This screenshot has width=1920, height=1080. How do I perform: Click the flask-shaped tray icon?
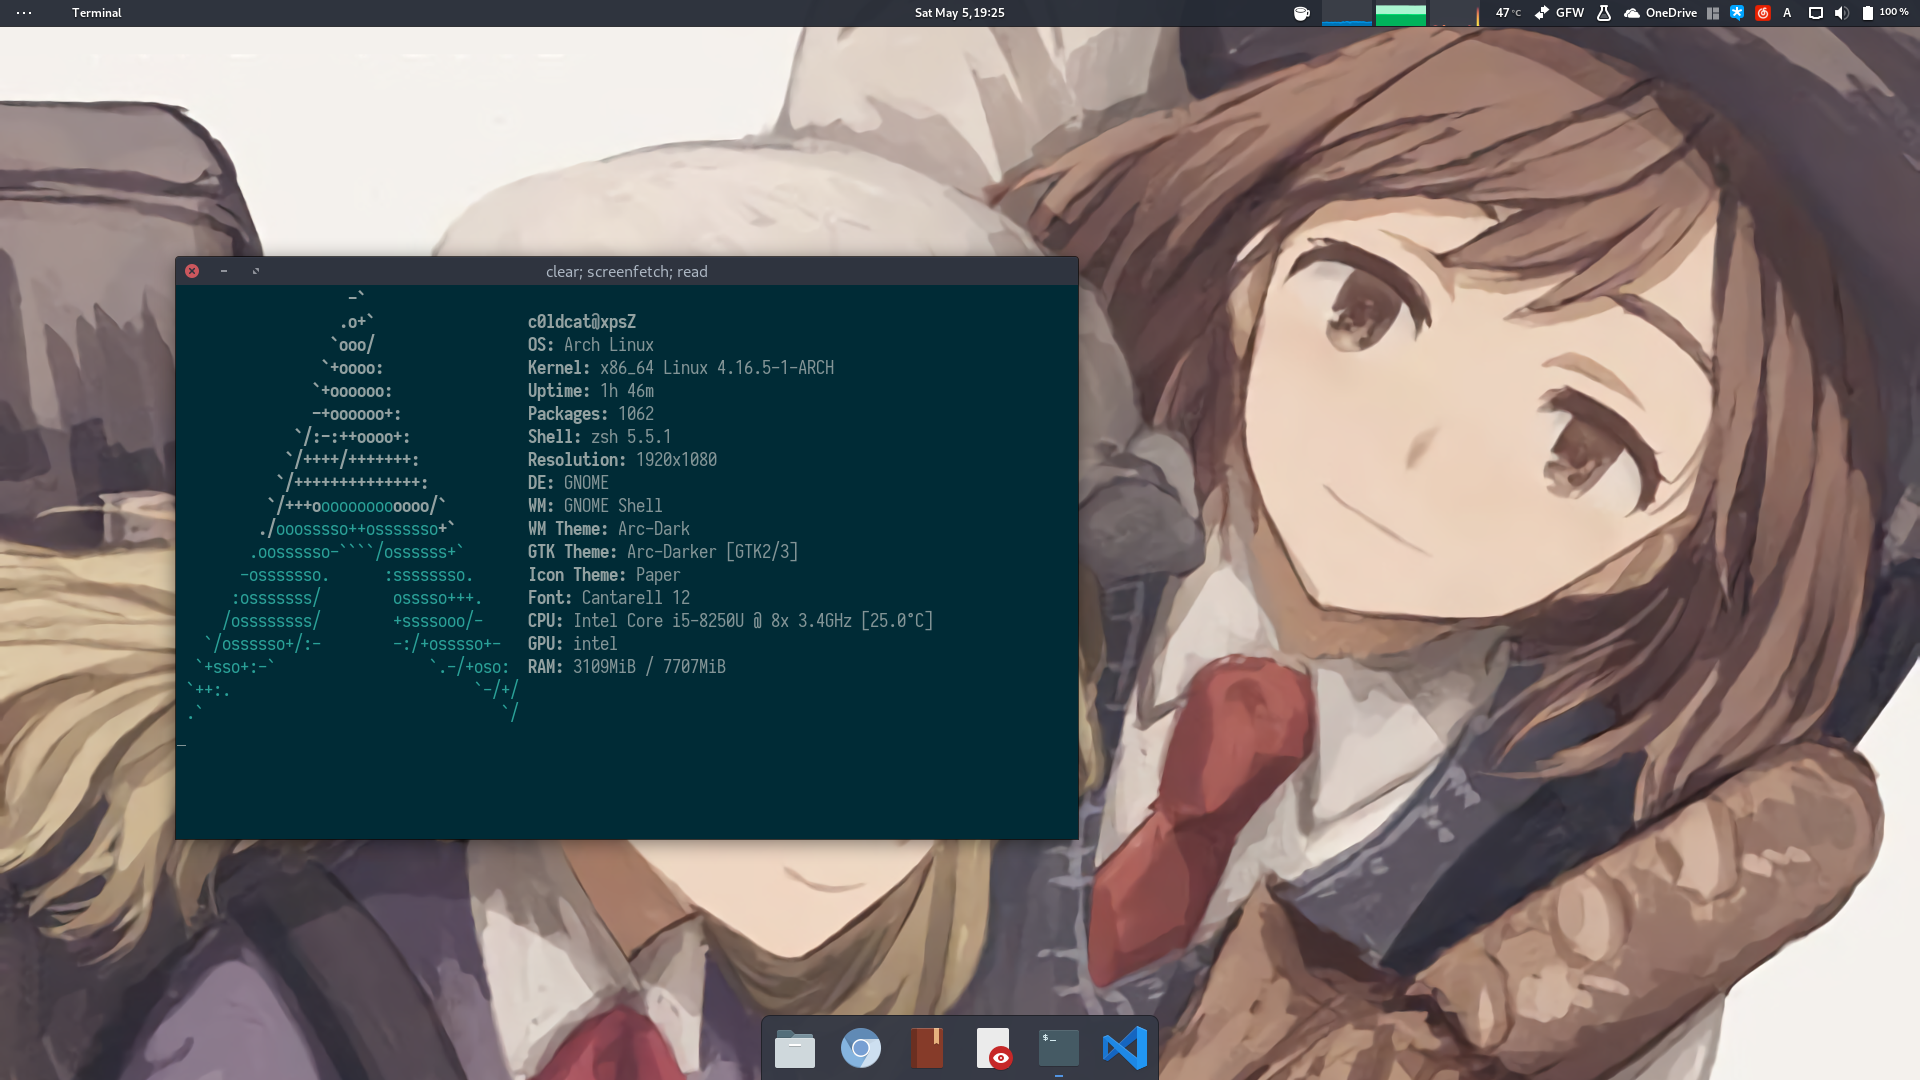1603,13
